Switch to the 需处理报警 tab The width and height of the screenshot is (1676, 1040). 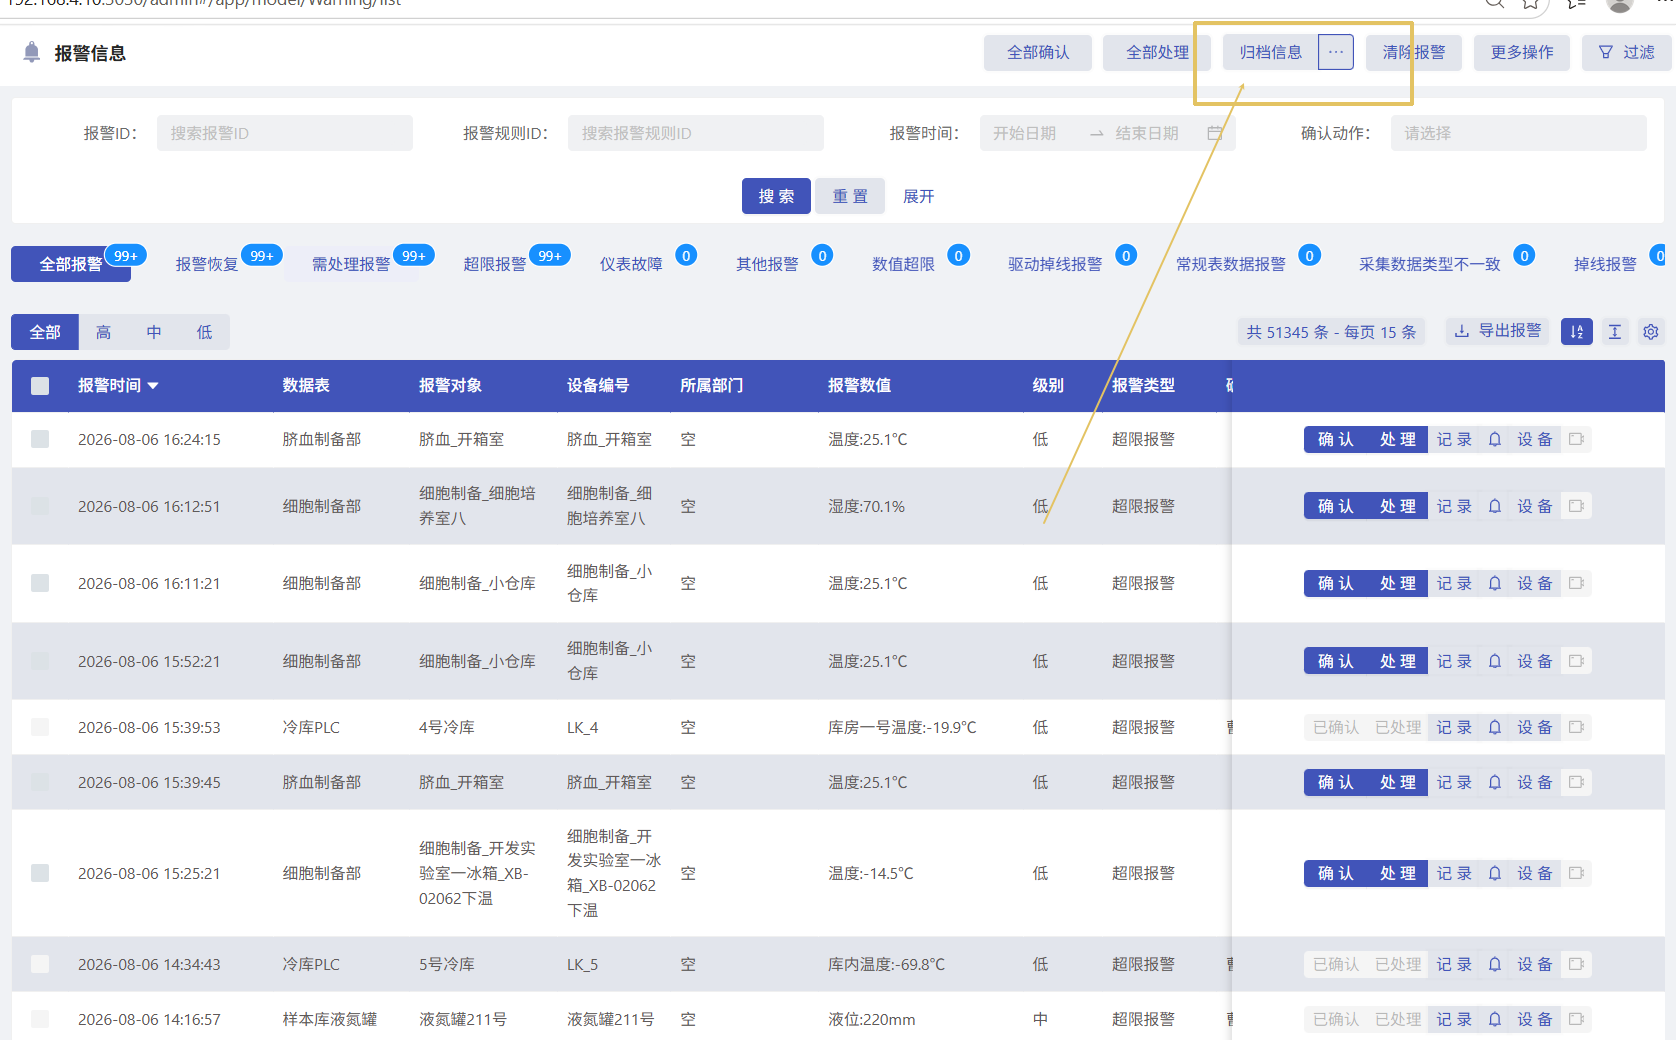[x=351, y=264]
